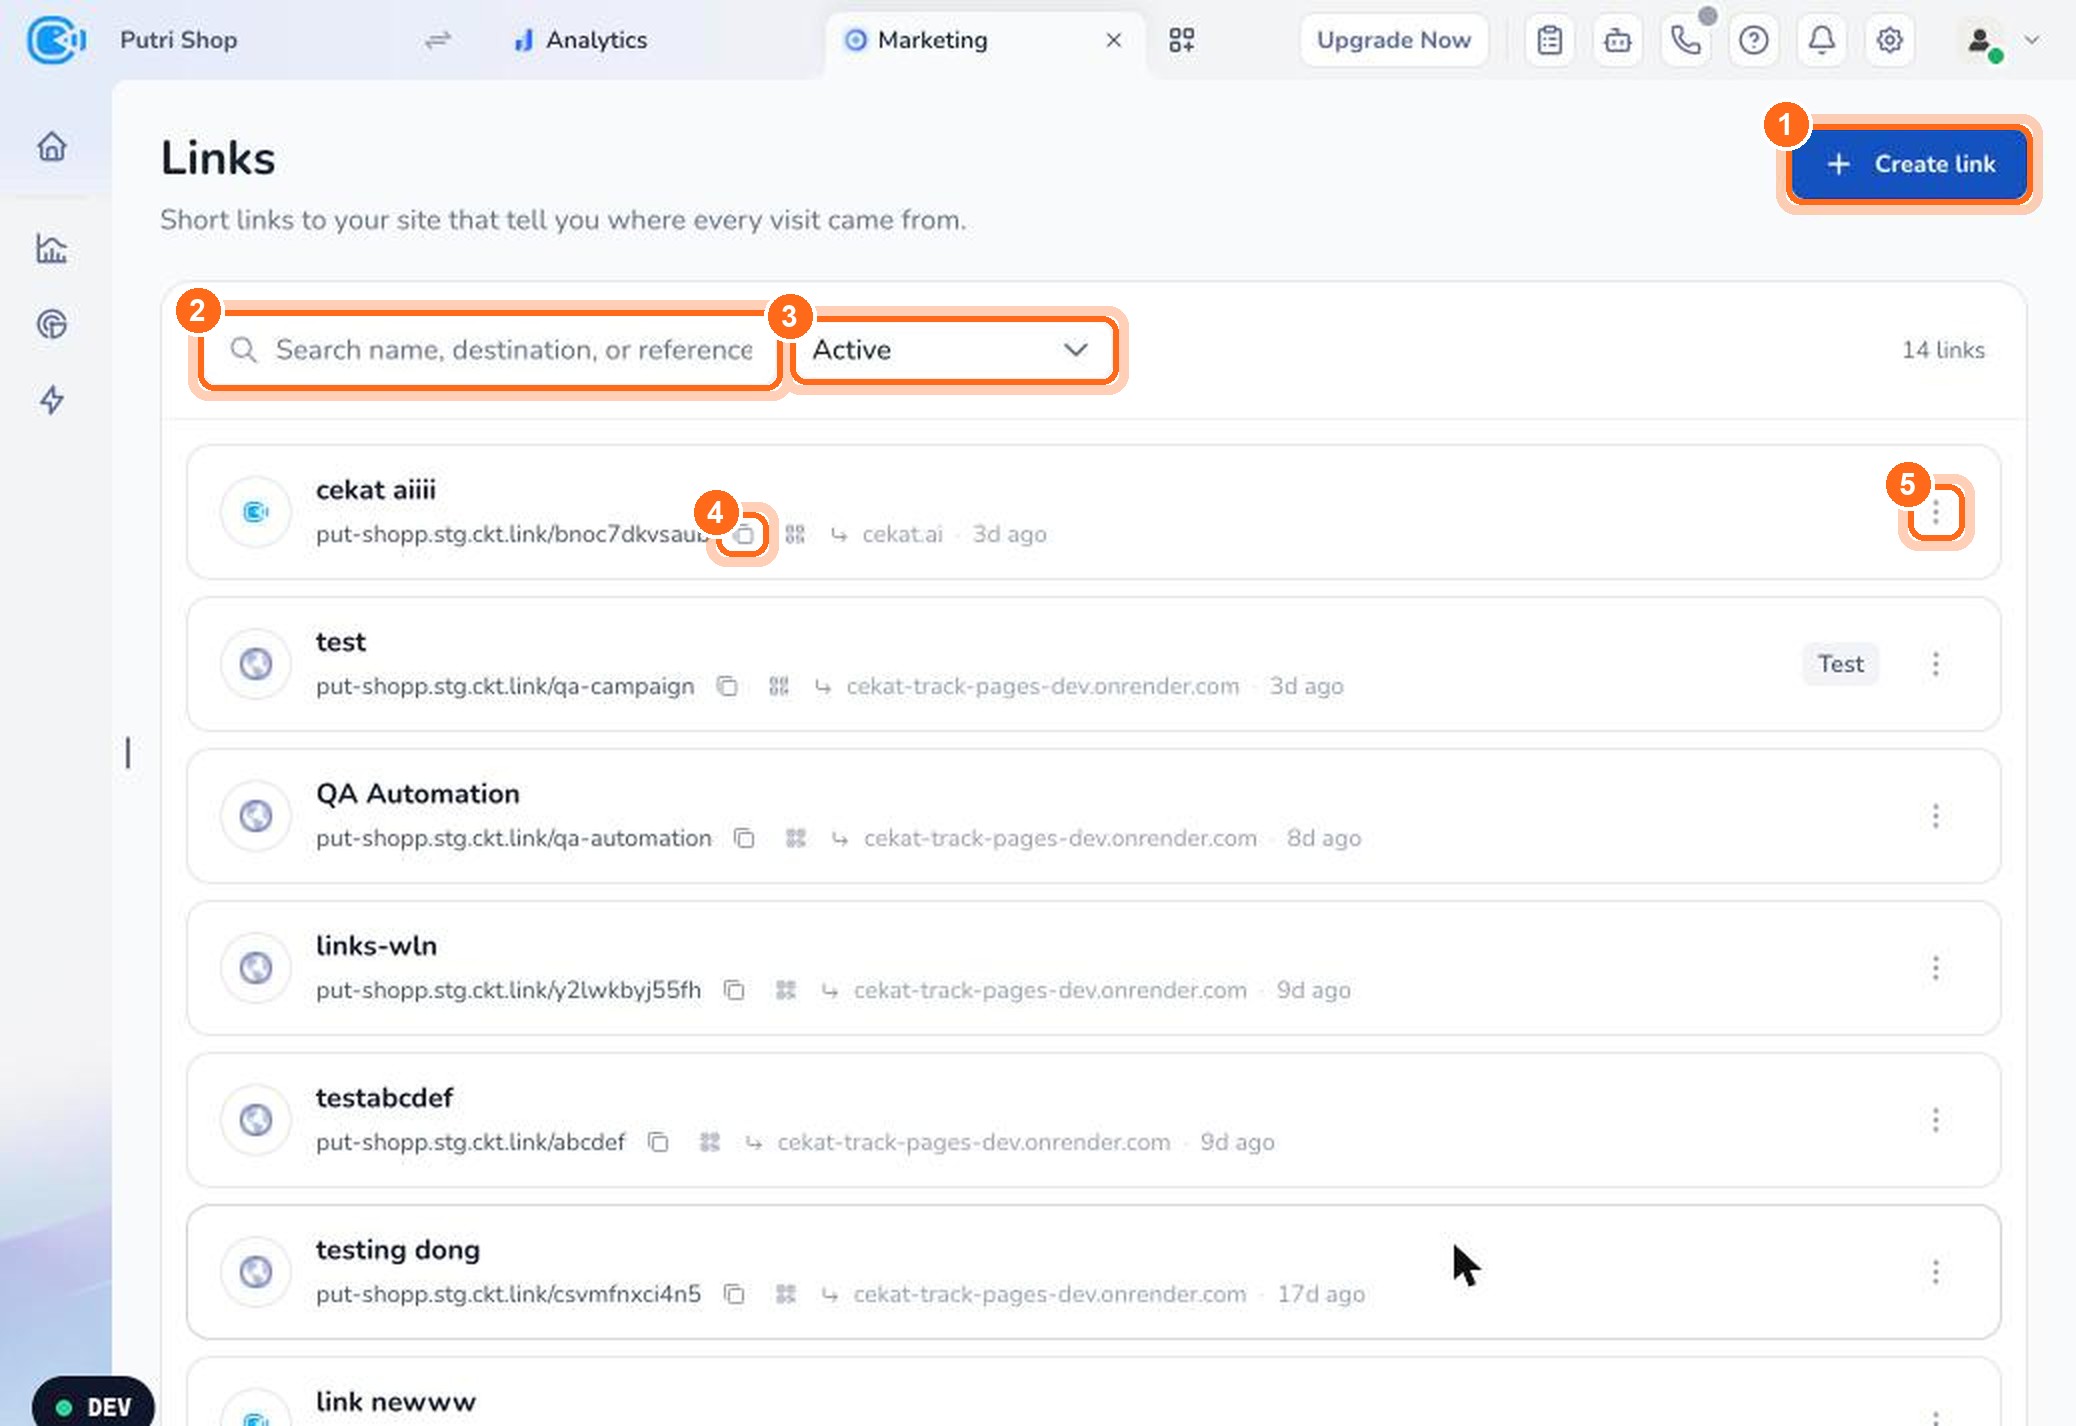Click the Create link button
Viewport: 2076px width, 1426px height.
point(1910,164)
